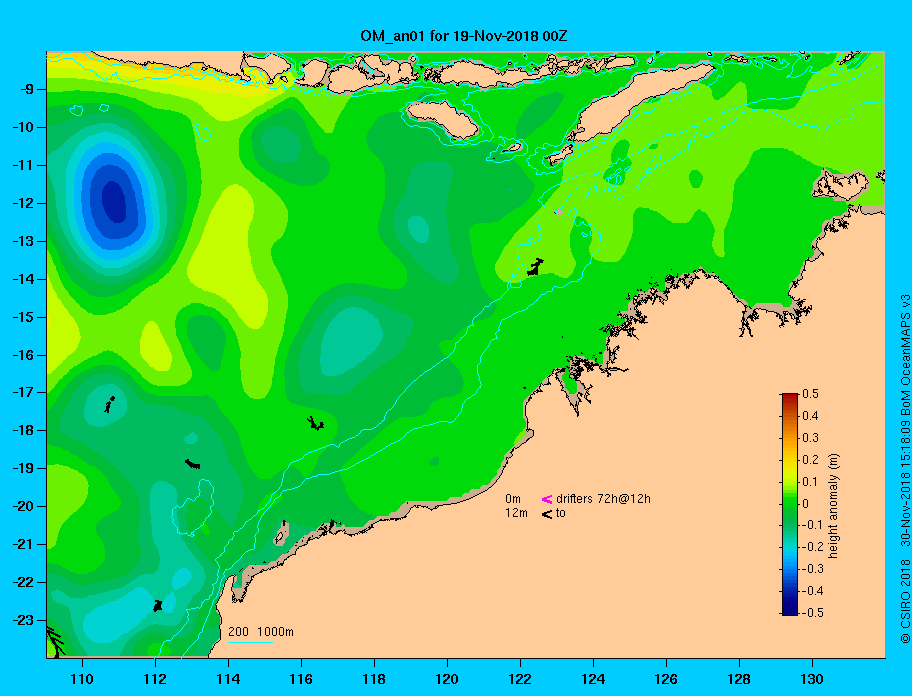912x696 pixels.
Task: Click the '114' longitude axis label
Action: click(228, 679)
